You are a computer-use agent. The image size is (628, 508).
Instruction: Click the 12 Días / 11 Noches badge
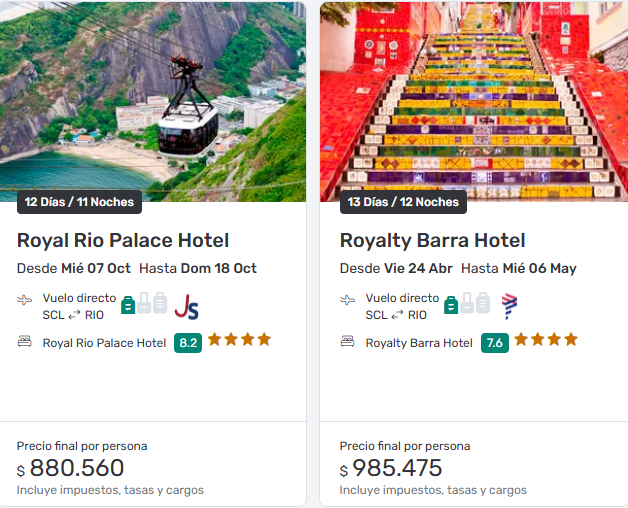[80, 202]
